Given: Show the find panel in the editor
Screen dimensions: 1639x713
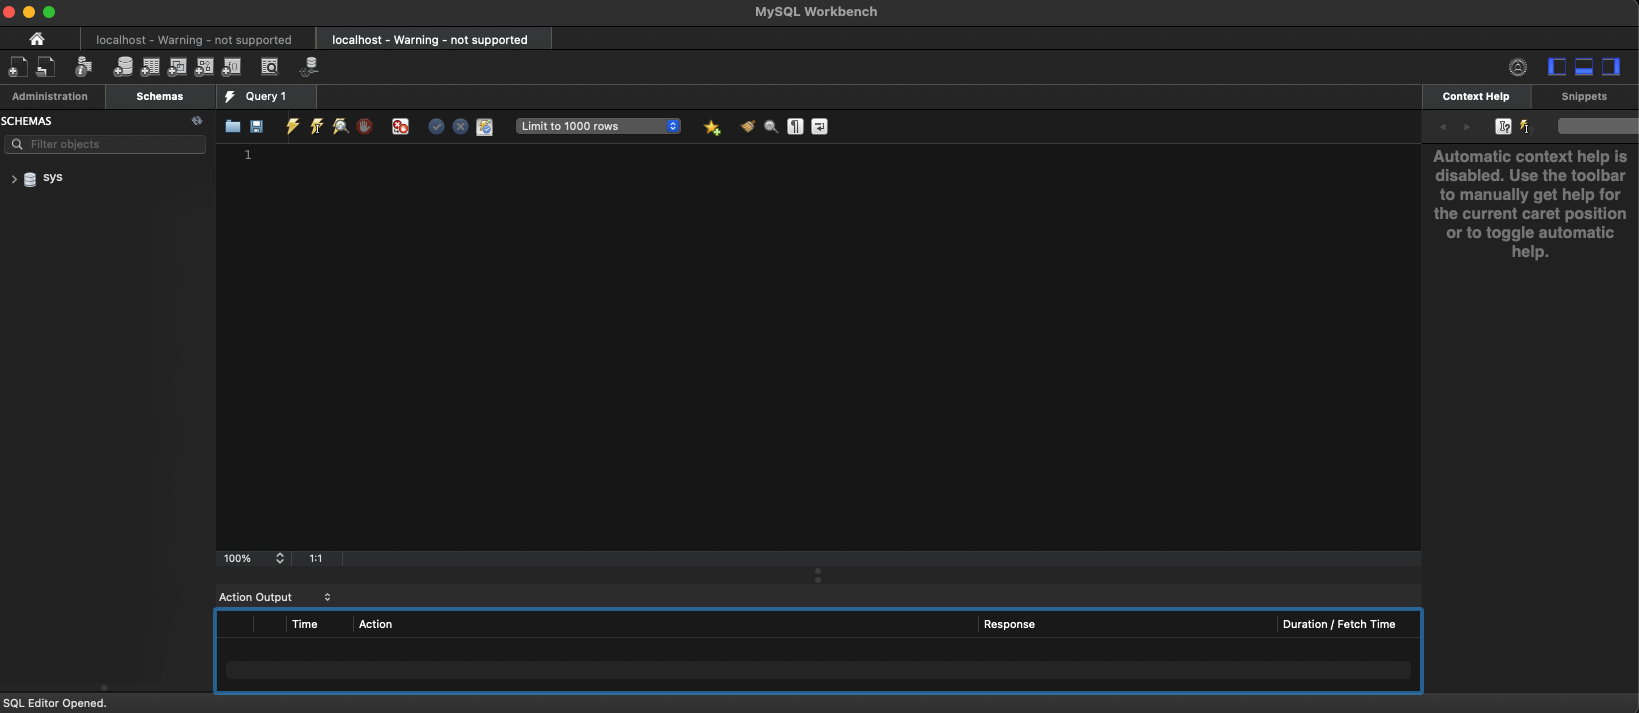Looking at the screenshot, I should click(771, 127).
